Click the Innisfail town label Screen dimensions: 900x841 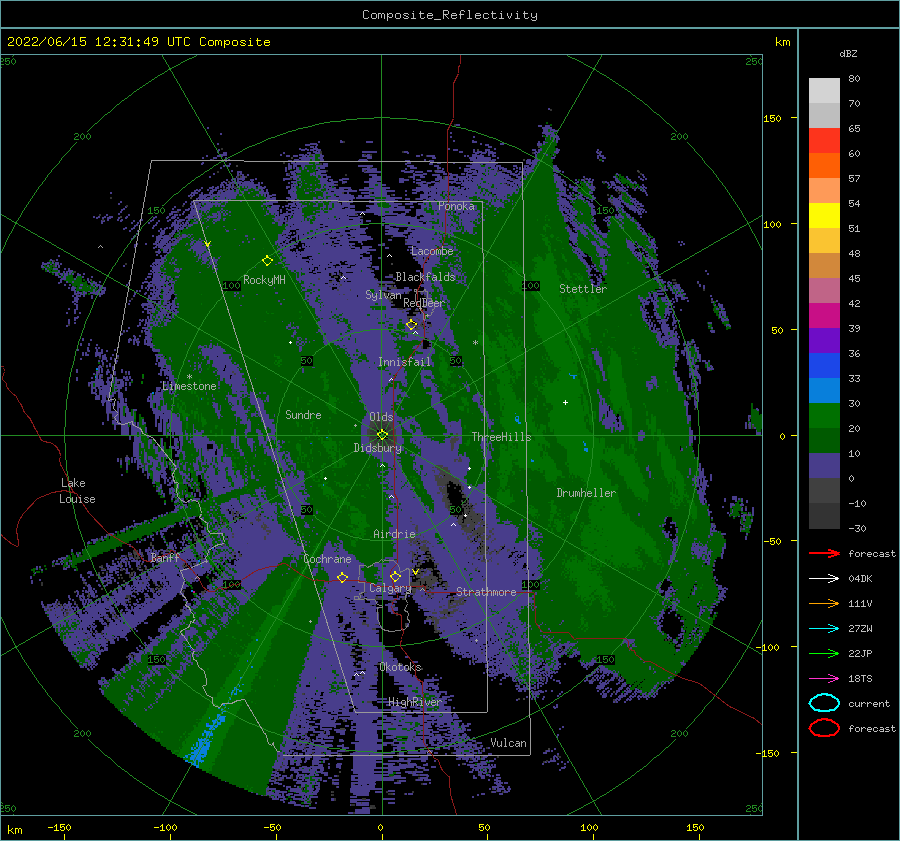pyautogui.click(x=404, y=362)
